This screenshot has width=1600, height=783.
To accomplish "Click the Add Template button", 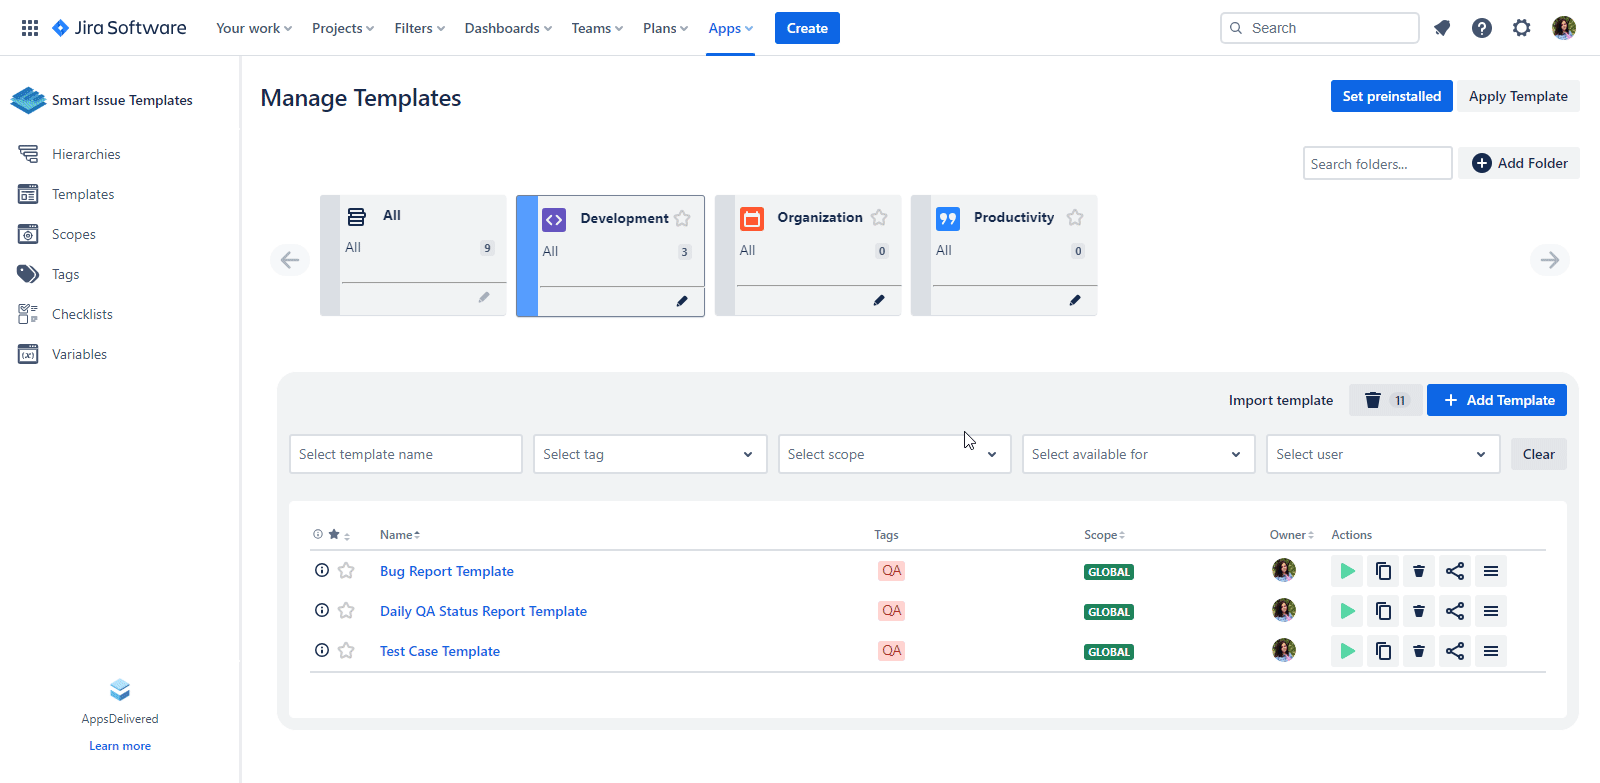I will click(1496, 400).
